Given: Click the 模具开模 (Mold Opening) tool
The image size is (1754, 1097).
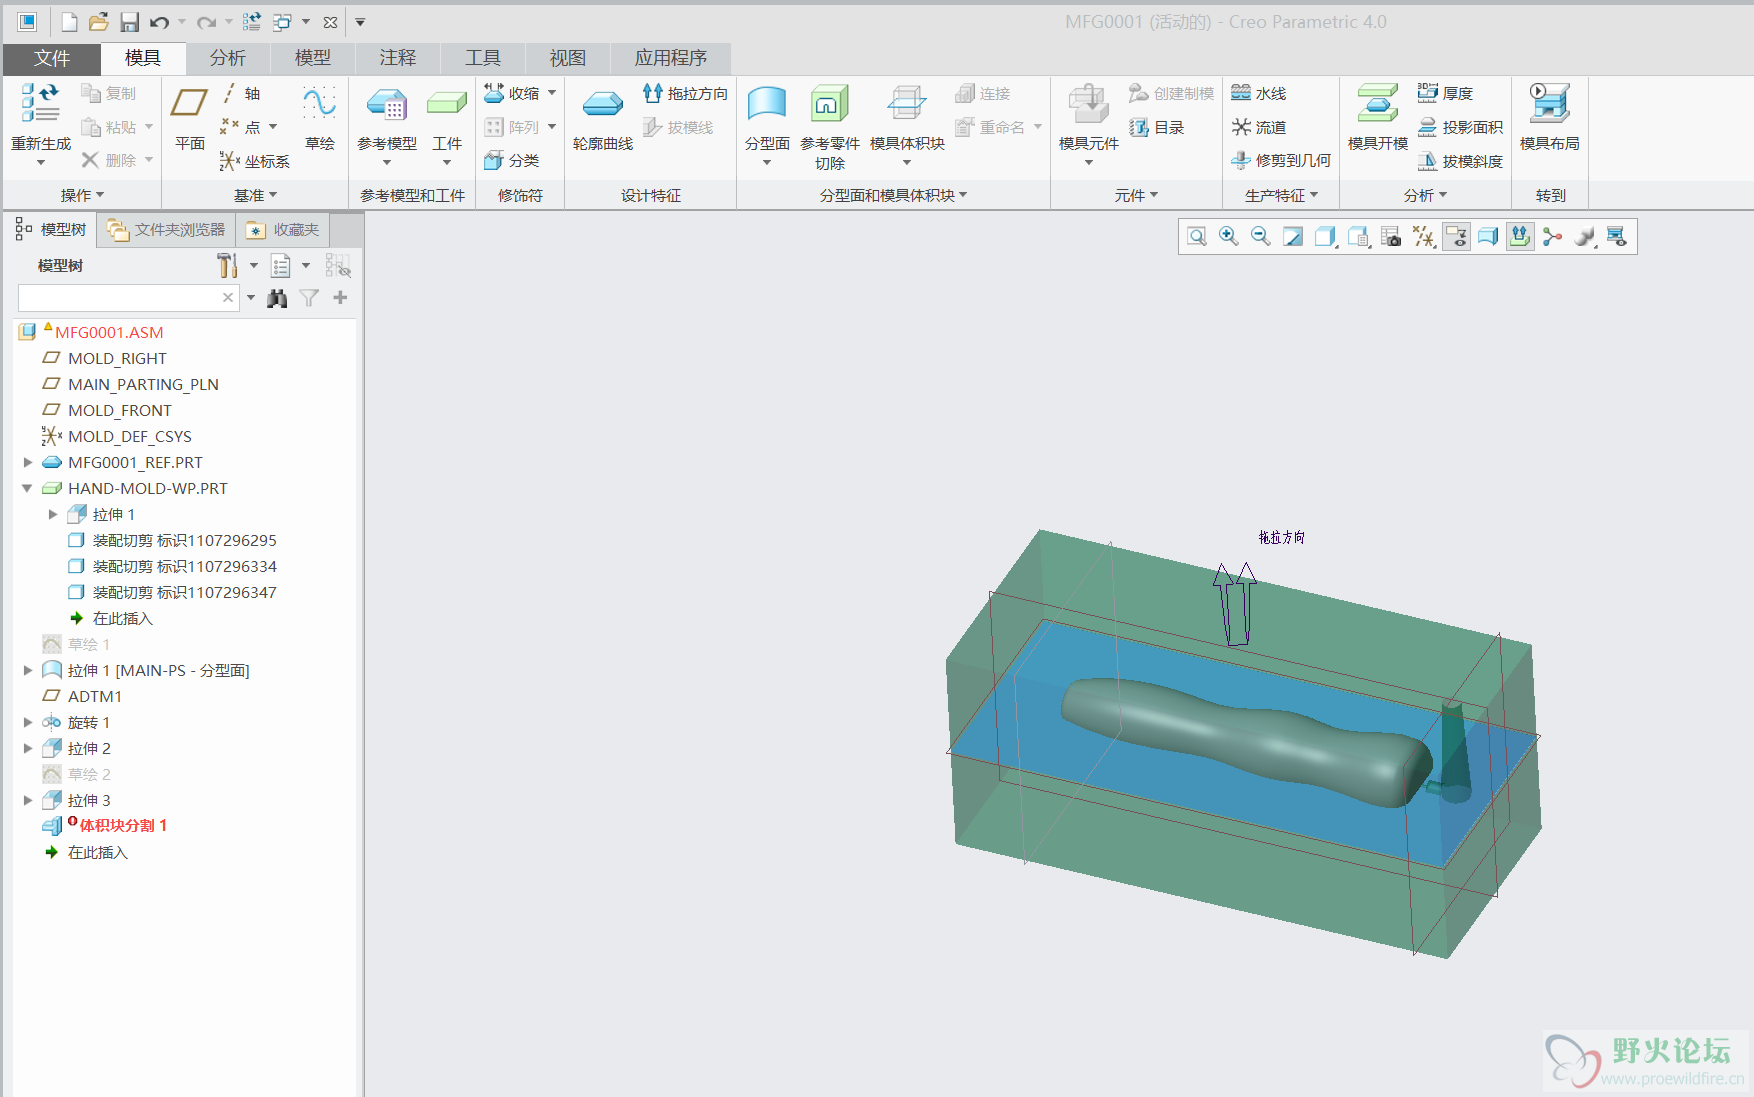Looking at the screenshot, I should 1378,118.
